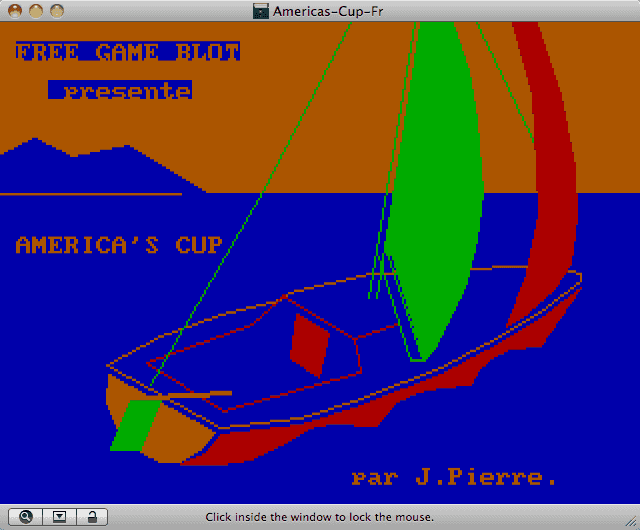
Task: Open the dropdown menu button in status bar
Action: pos(59,517)
